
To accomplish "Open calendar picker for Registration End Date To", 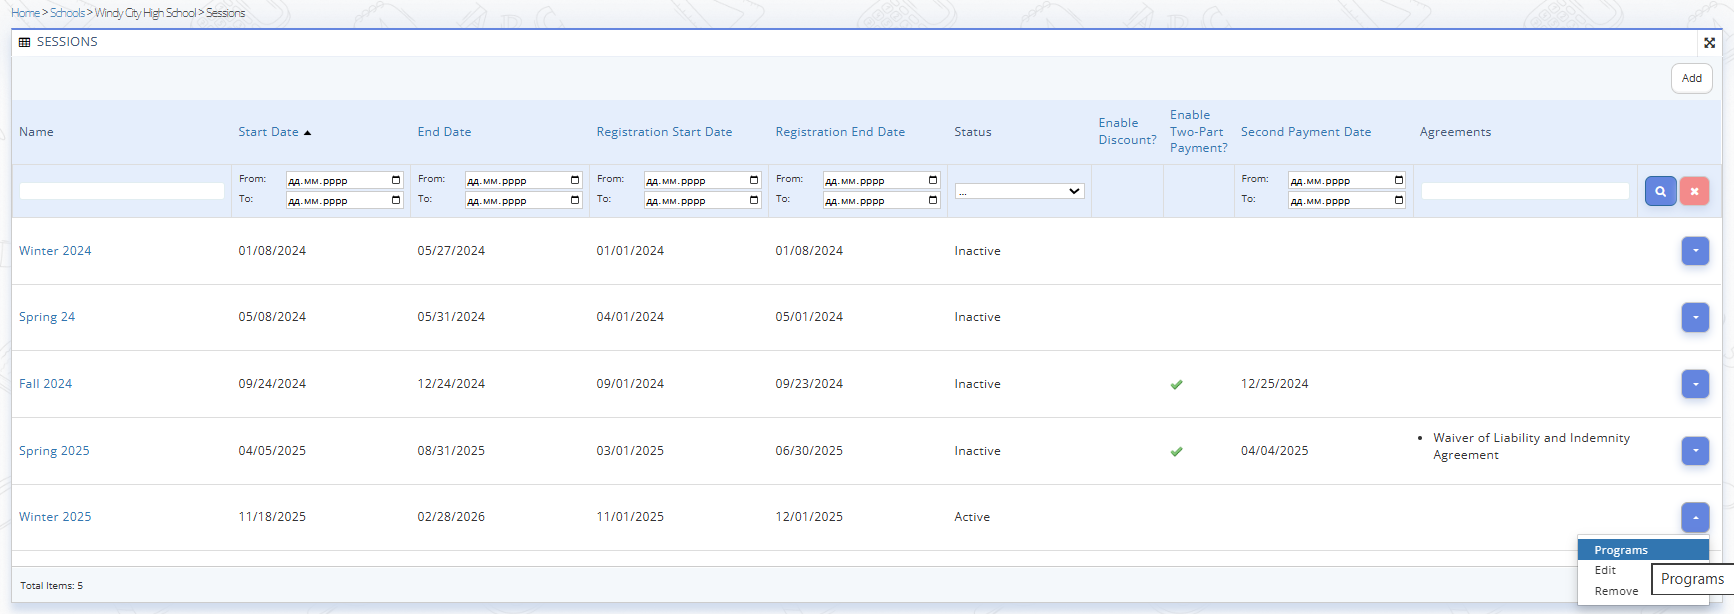I will pos(933,200).
